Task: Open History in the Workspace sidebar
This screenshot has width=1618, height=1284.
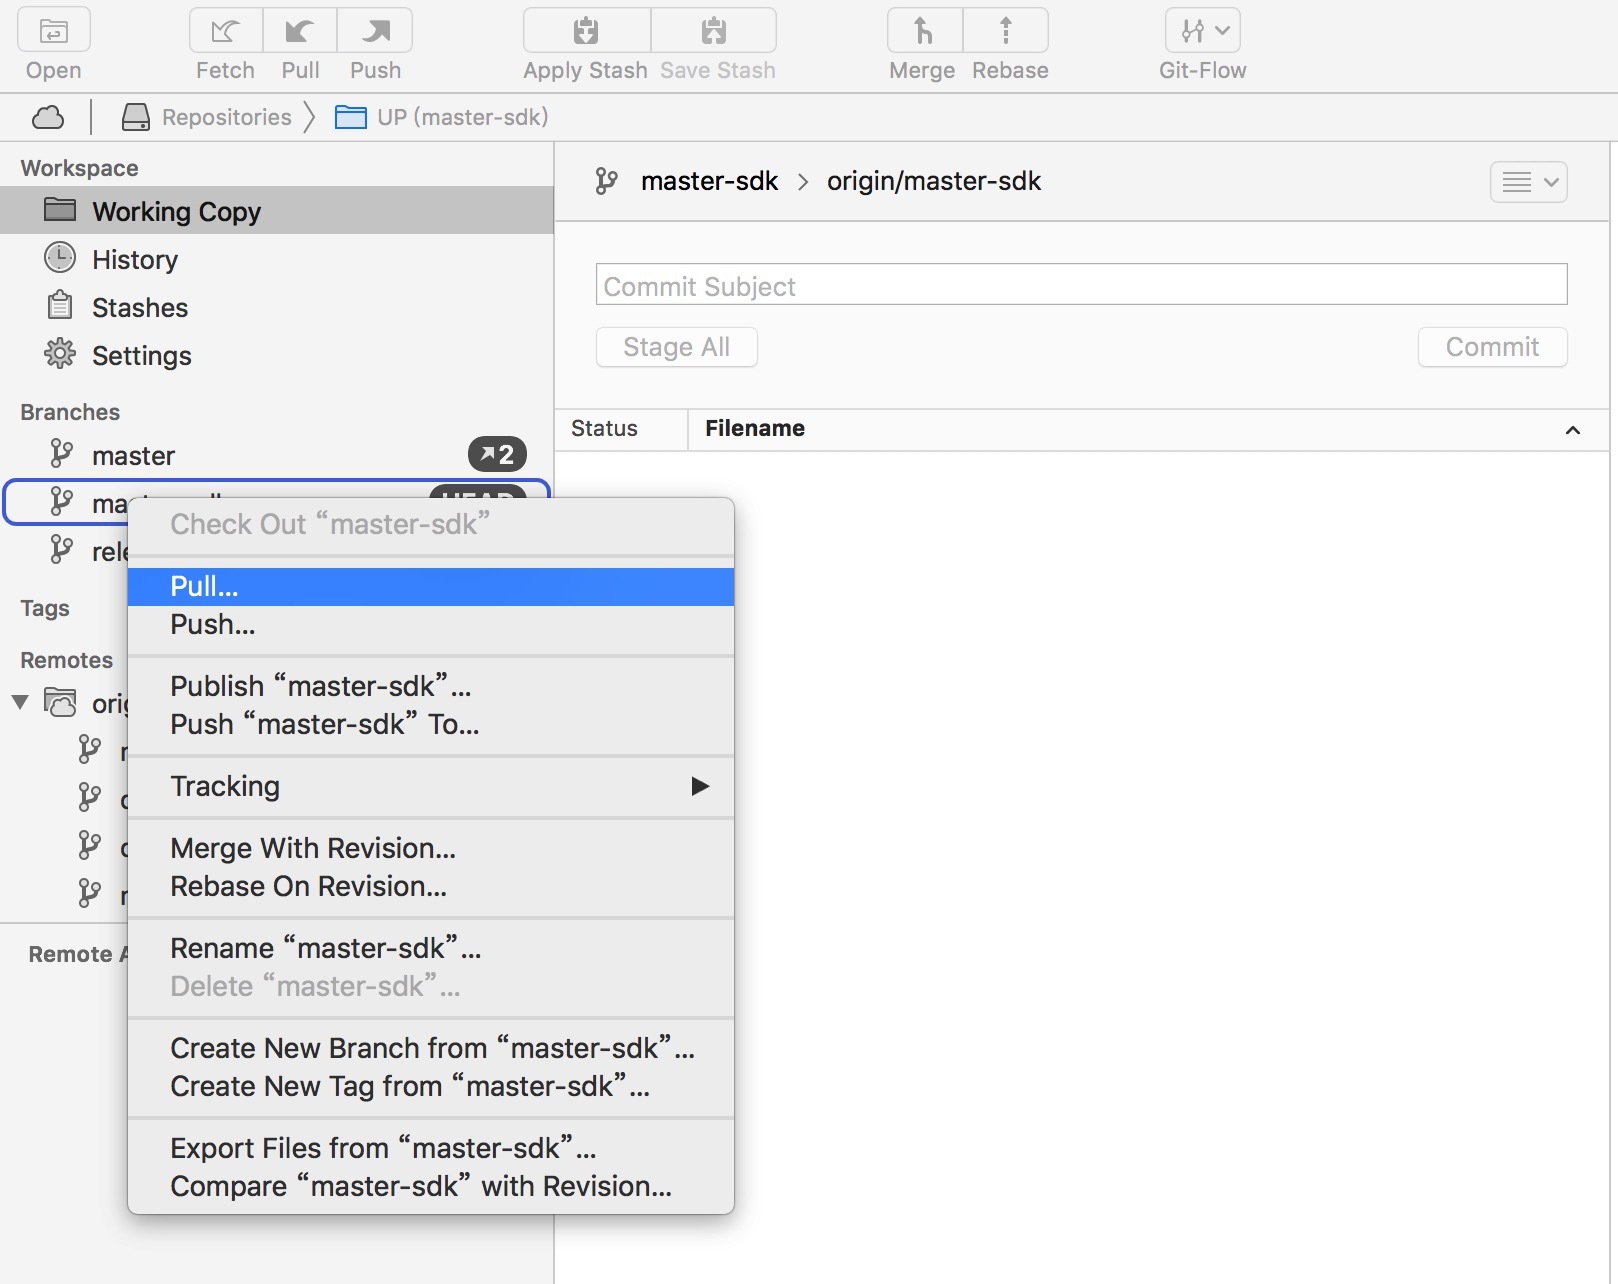Action: [x=135, y=260]
